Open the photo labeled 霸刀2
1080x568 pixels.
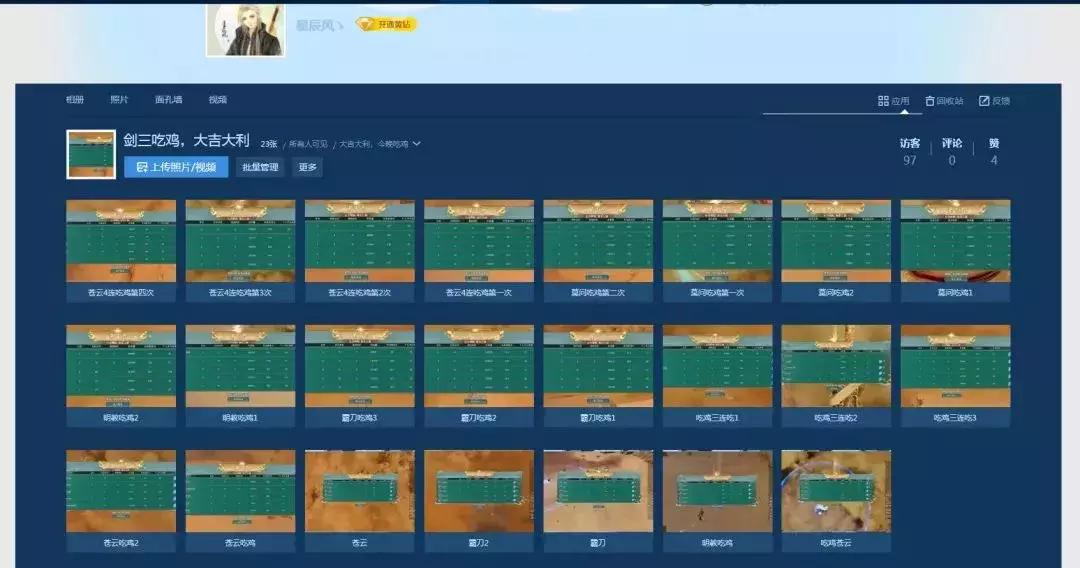pos(478,491)
